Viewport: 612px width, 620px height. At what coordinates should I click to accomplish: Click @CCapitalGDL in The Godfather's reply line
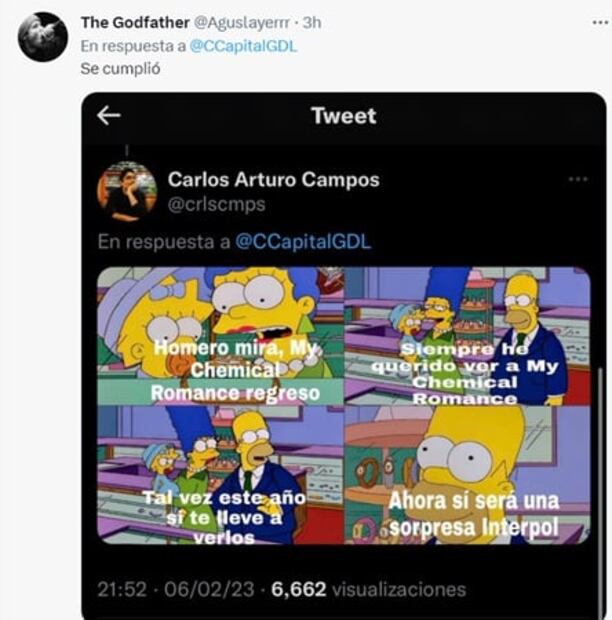[x=244, y=45]
